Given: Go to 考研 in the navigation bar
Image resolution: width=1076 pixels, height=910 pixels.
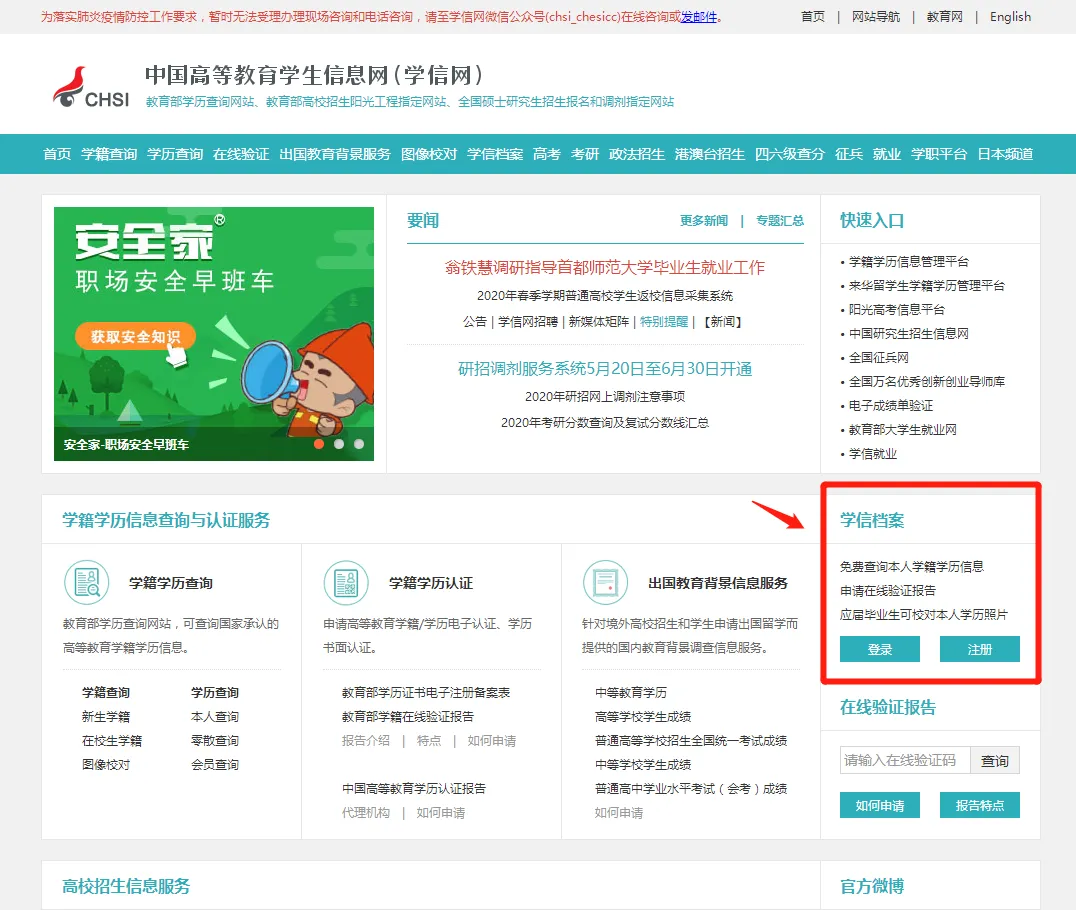Looking at the screenshot, I should tap(585, 154).
